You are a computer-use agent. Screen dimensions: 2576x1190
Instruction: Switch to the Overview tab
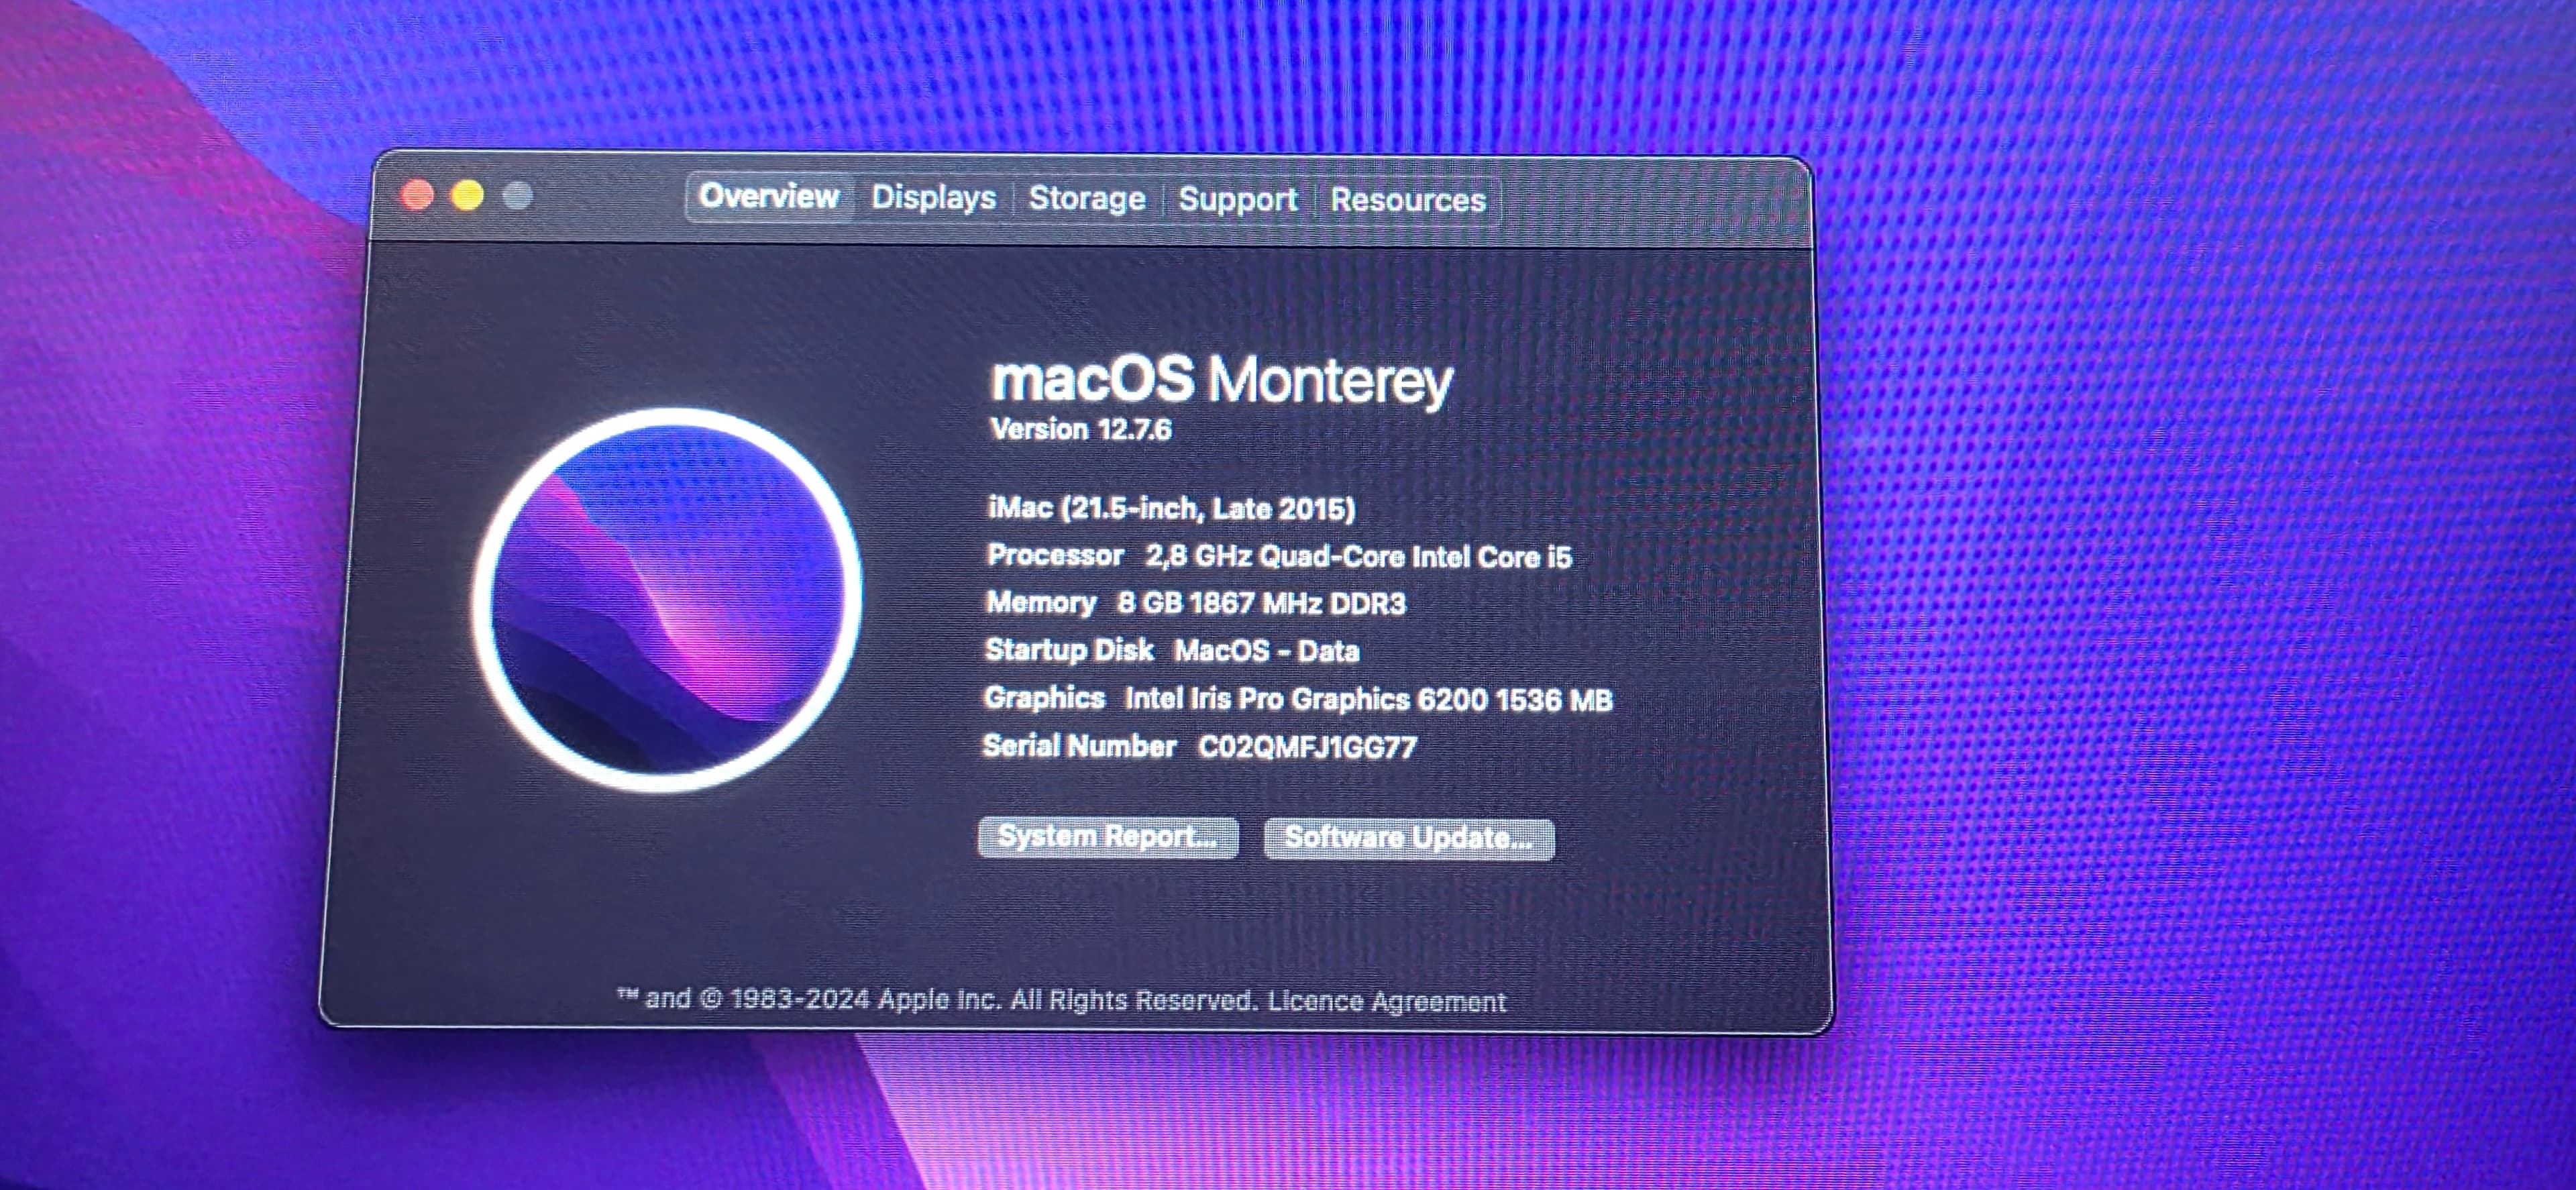tap(768, 196)
